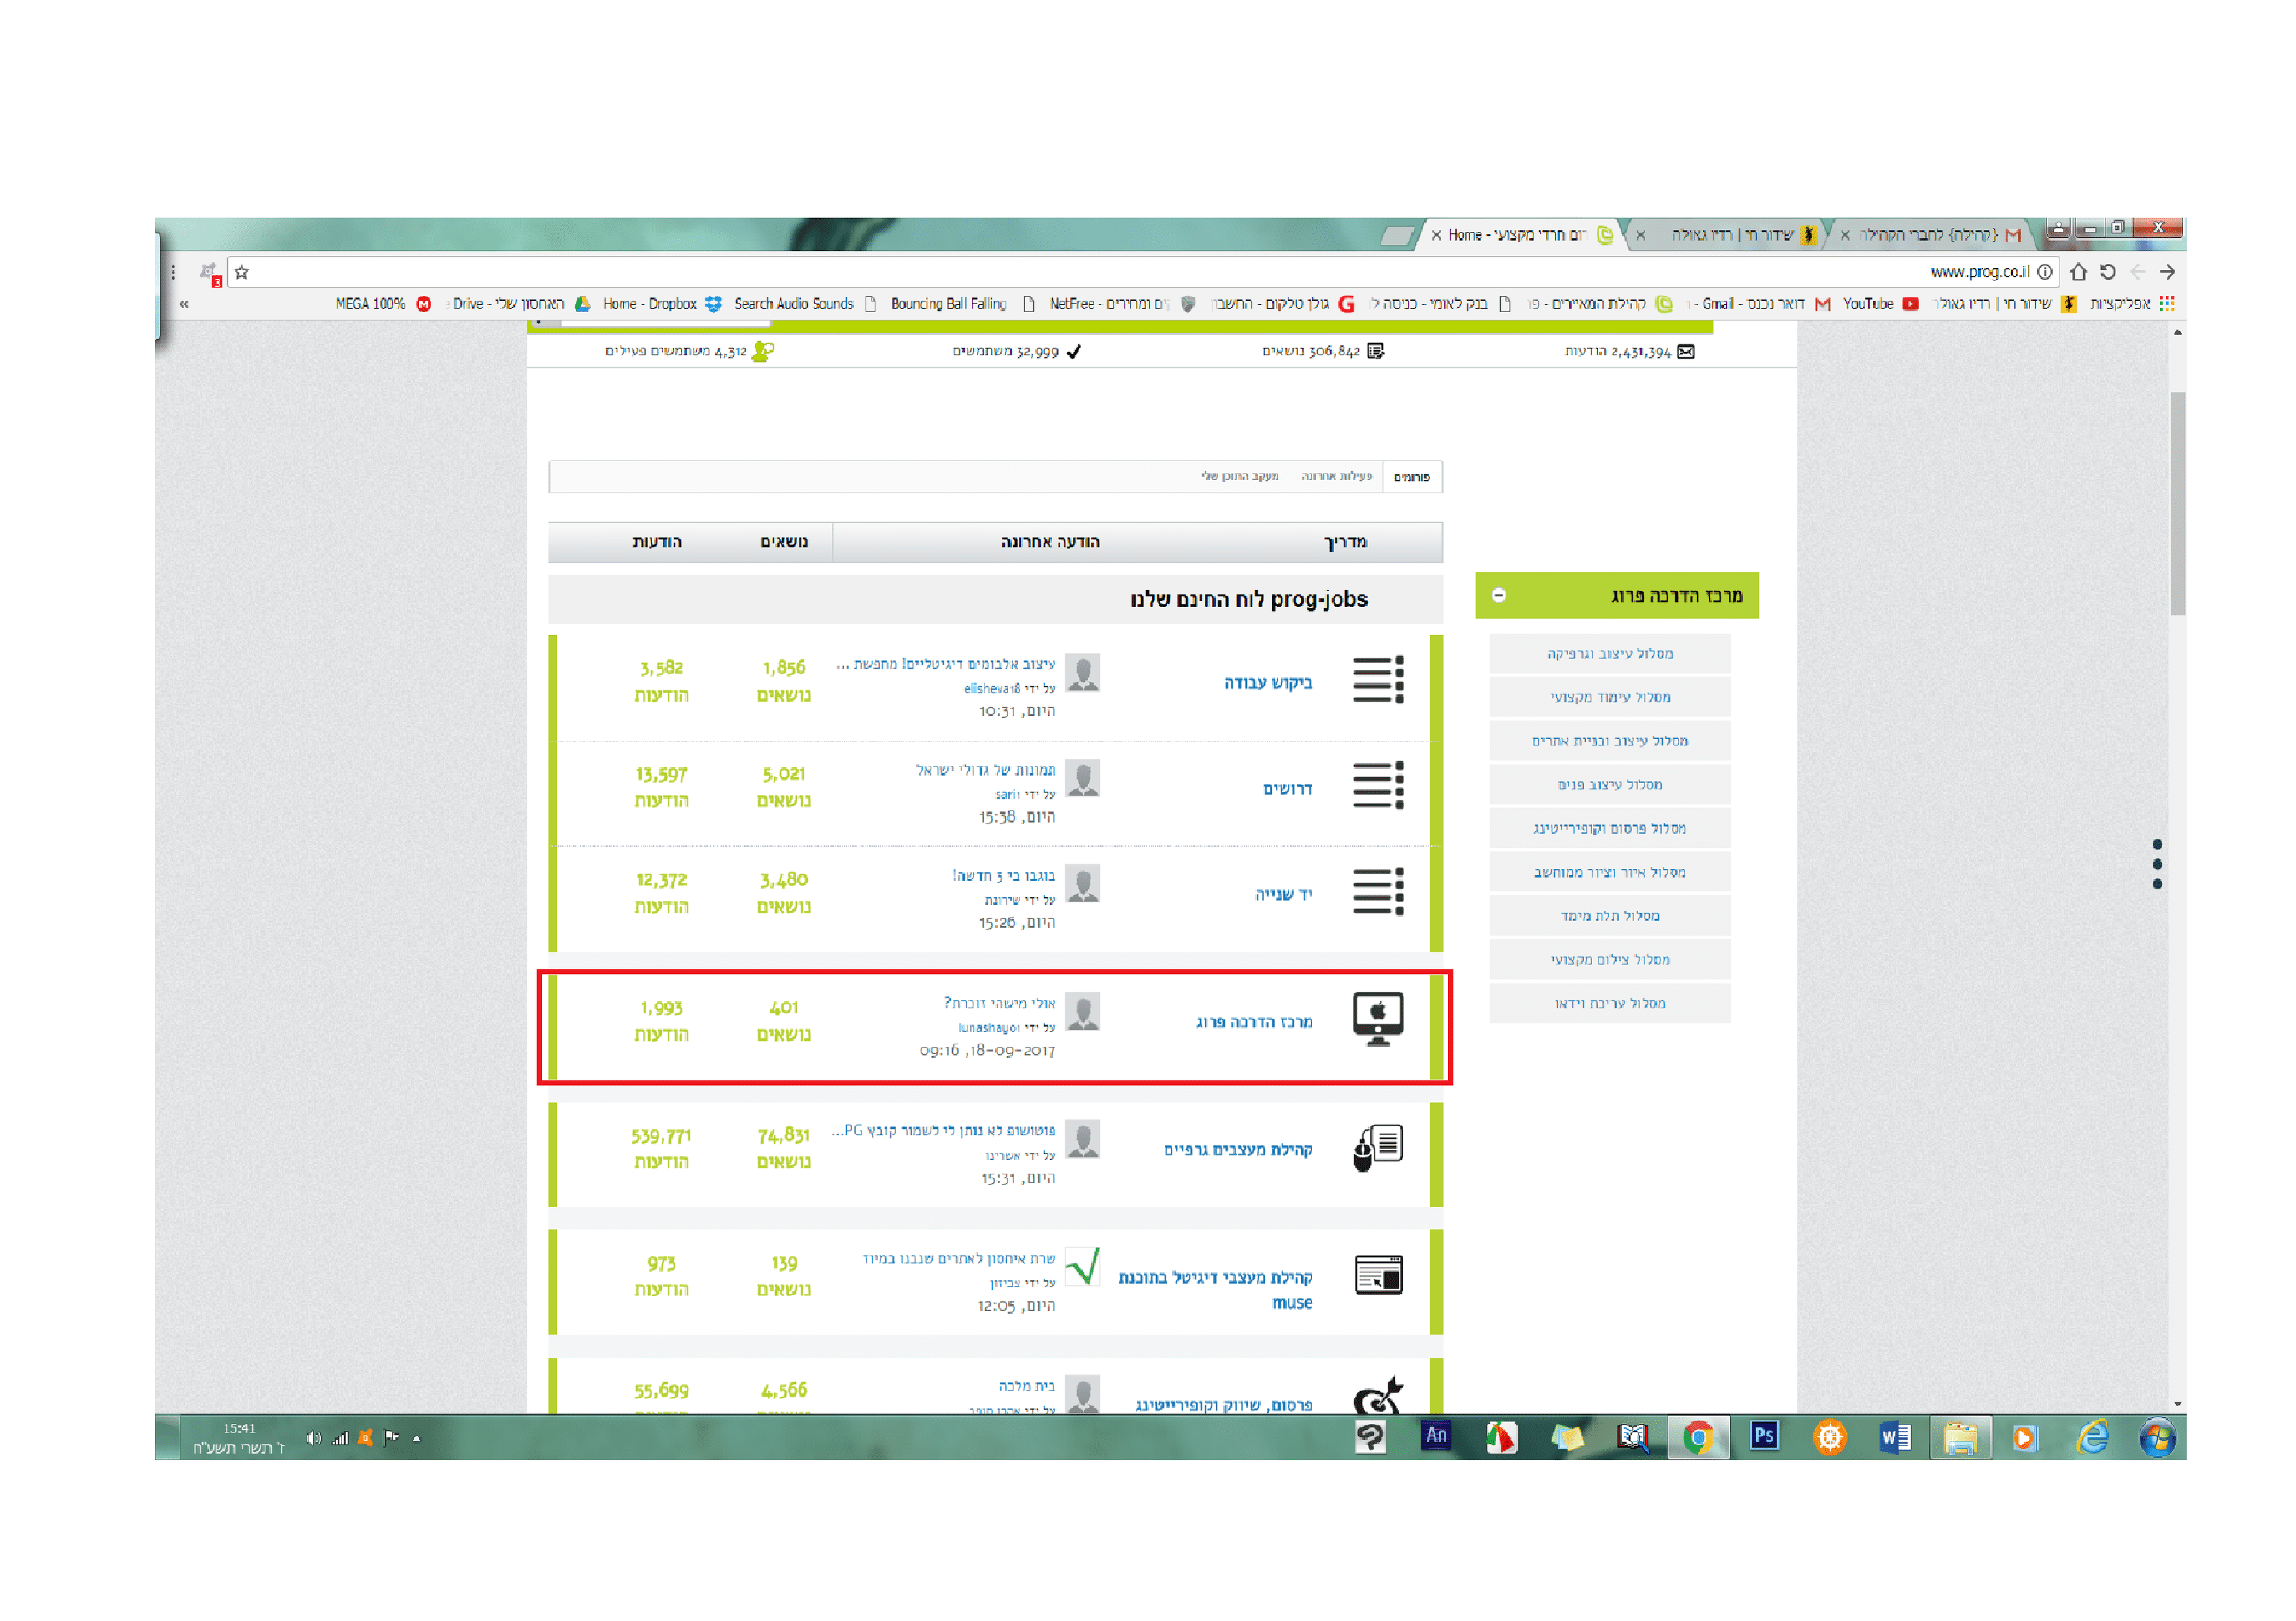
Task: Show hidden system tray icons arrow
Action: point(417,1438)
